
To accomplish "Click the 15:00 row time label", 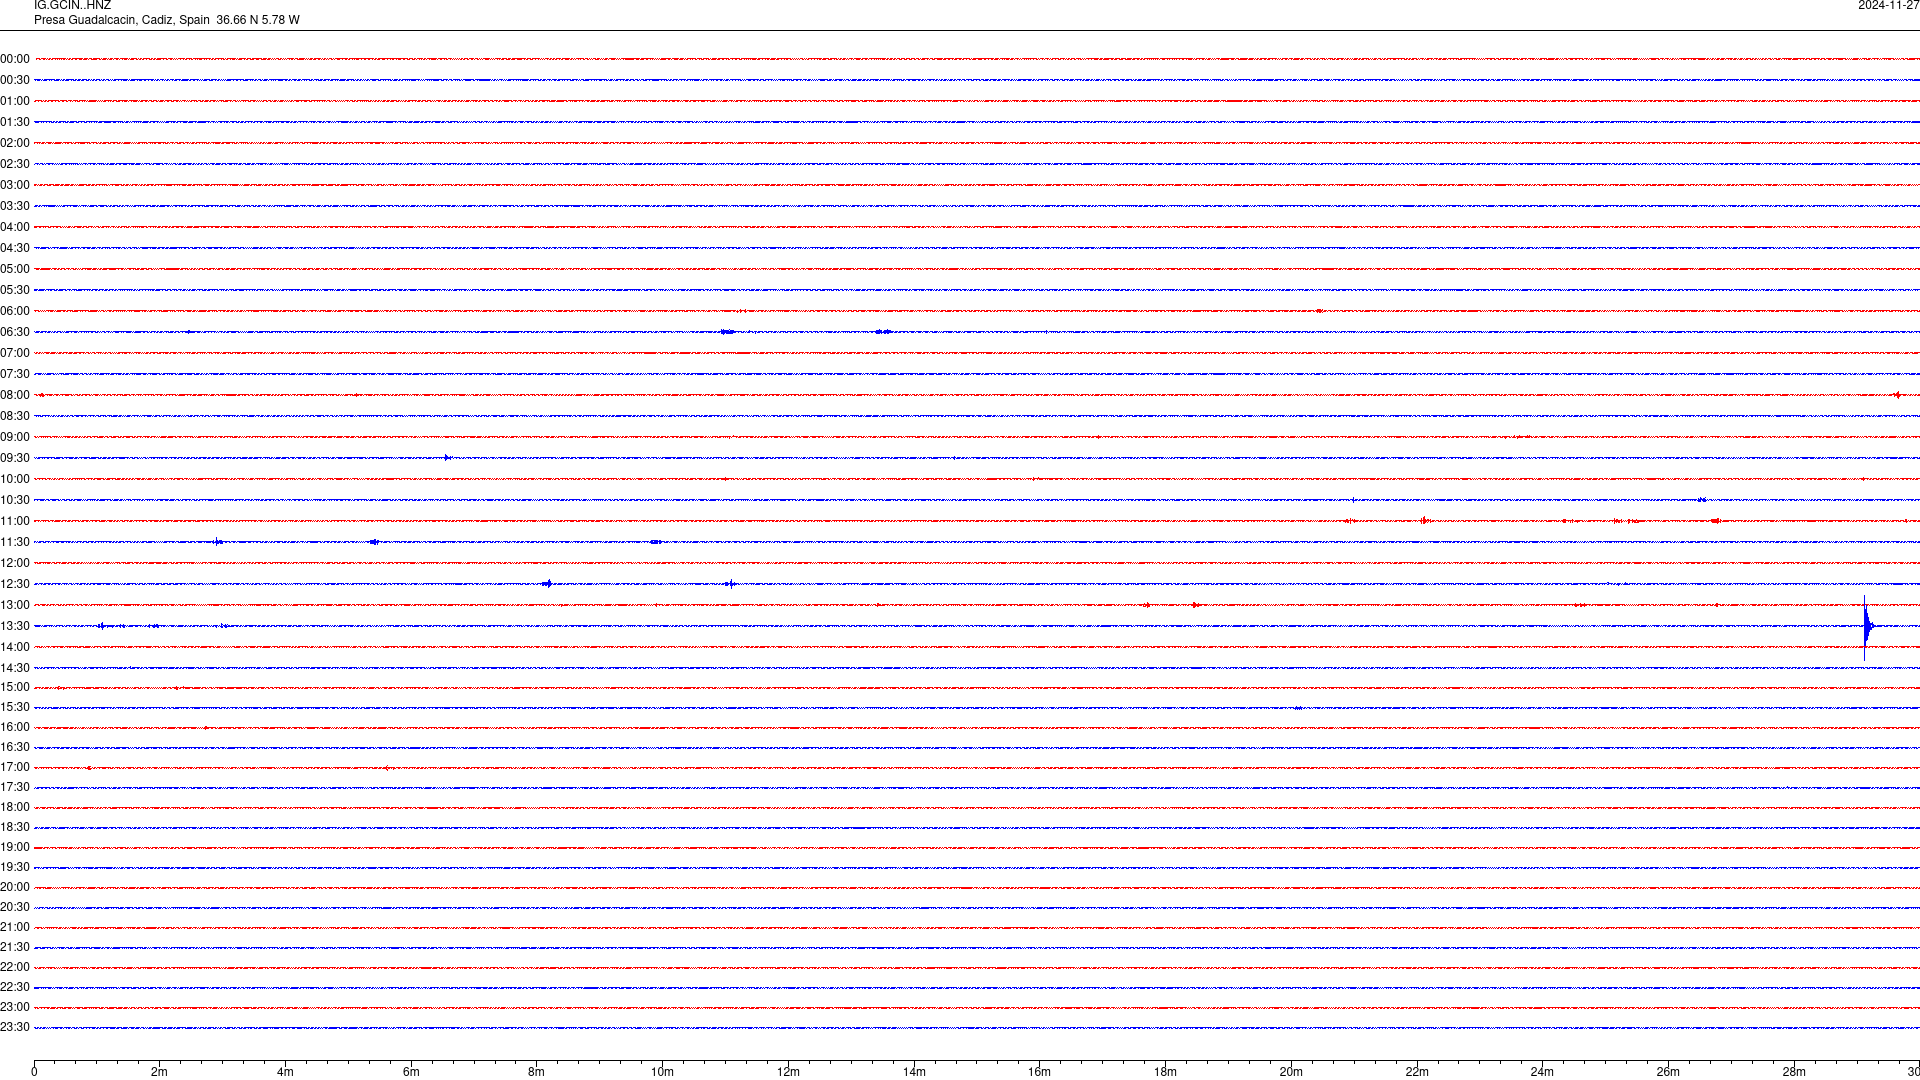I will click(15, 687).
